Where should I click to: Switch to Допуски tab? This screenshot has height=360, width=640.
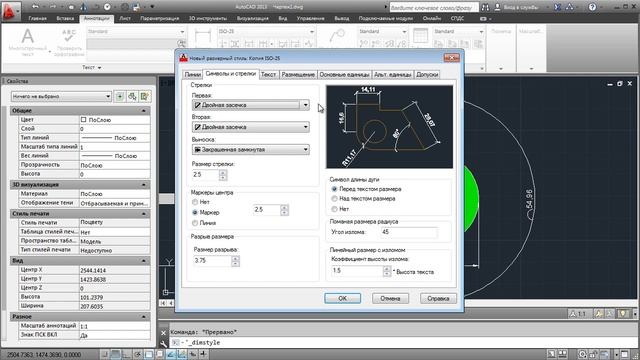pos(427,75)
